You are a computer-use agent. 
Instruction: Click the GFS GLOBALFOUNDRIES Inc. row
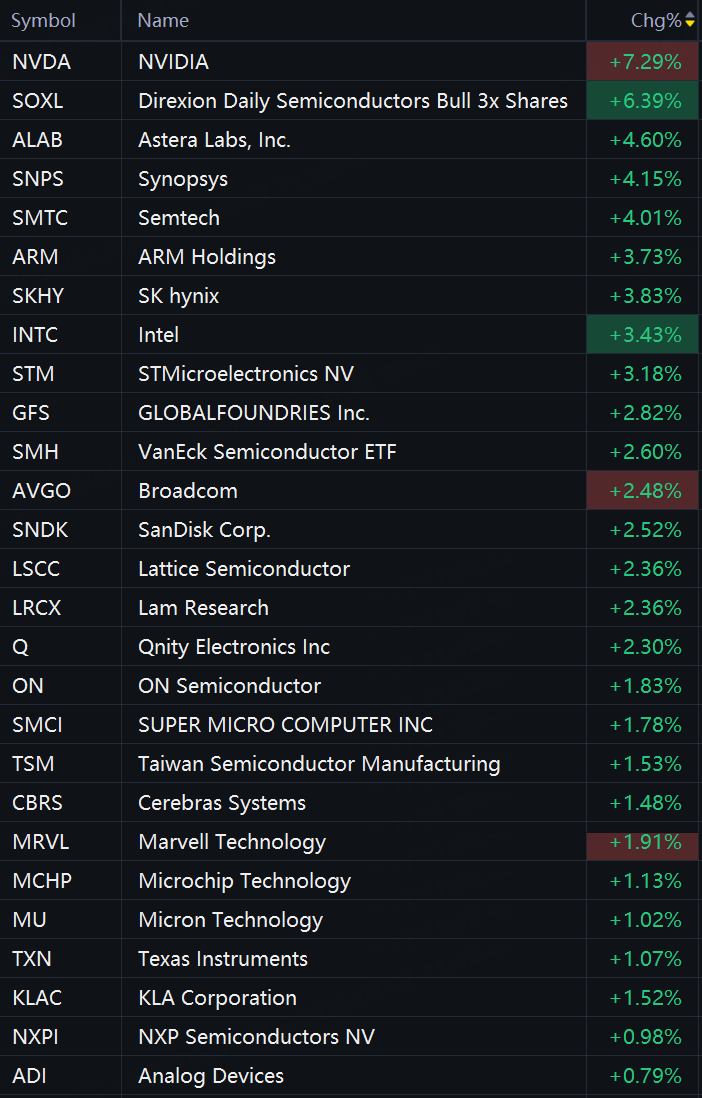coord(351,413)
